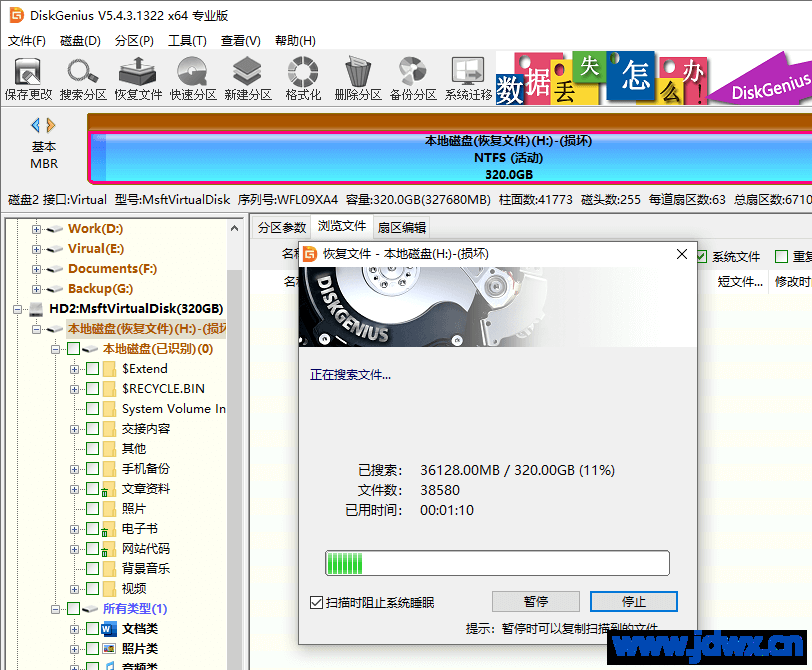Open the 文件(F) menu
812x670 pixels.
tap(26, 40)
